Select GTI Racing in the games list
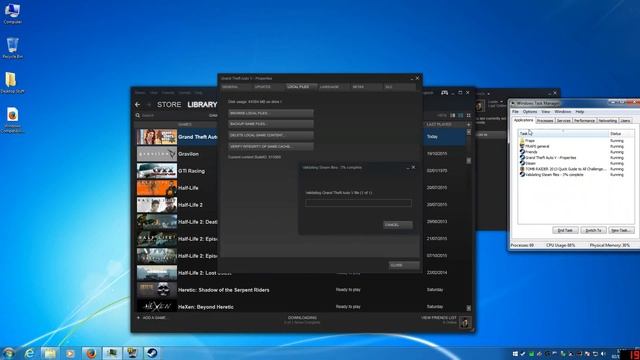640x360 pixels. click(191, 171)
